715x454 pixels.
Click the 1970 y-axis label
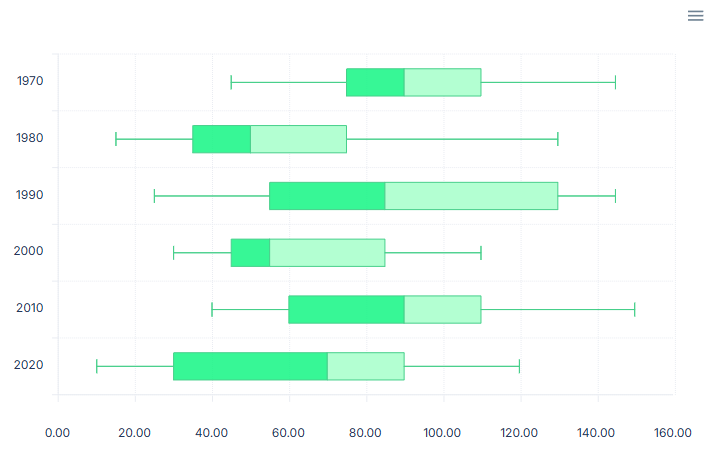point(30,82)
